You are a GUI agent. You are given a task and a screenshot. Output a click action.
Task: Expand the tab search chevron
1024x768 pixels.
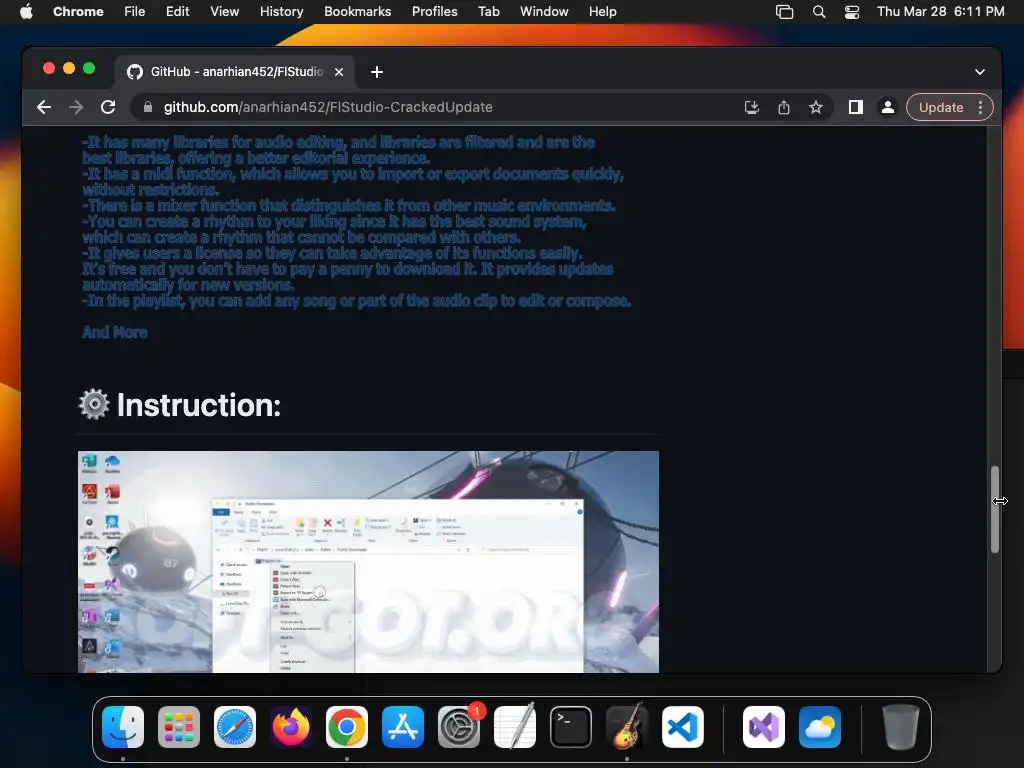(980, 72)
